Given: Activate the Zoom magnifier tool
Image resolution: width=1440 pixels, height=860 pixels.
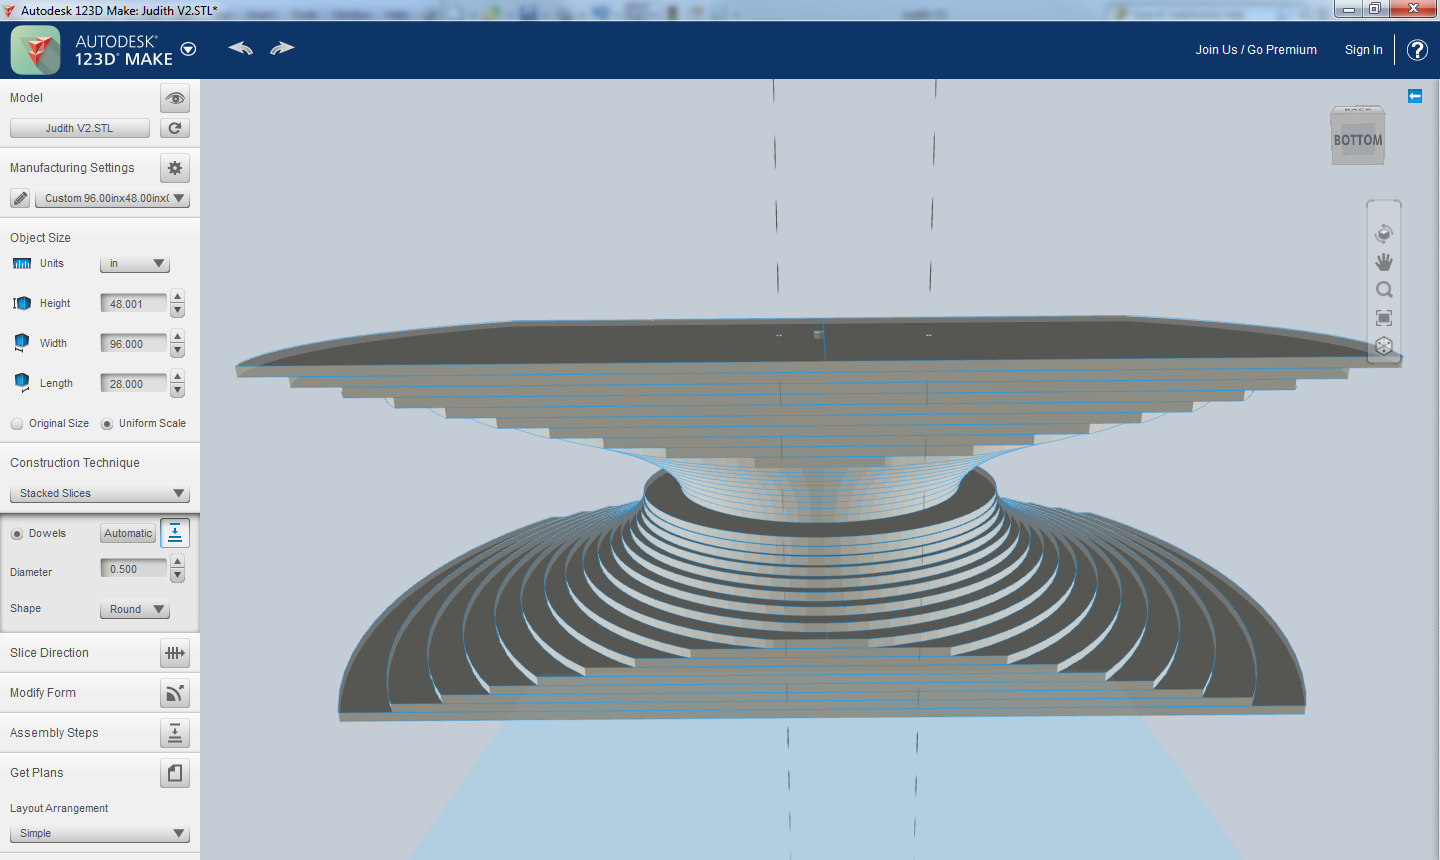Looking at the screenshot, I should [x=1384, y=289].
